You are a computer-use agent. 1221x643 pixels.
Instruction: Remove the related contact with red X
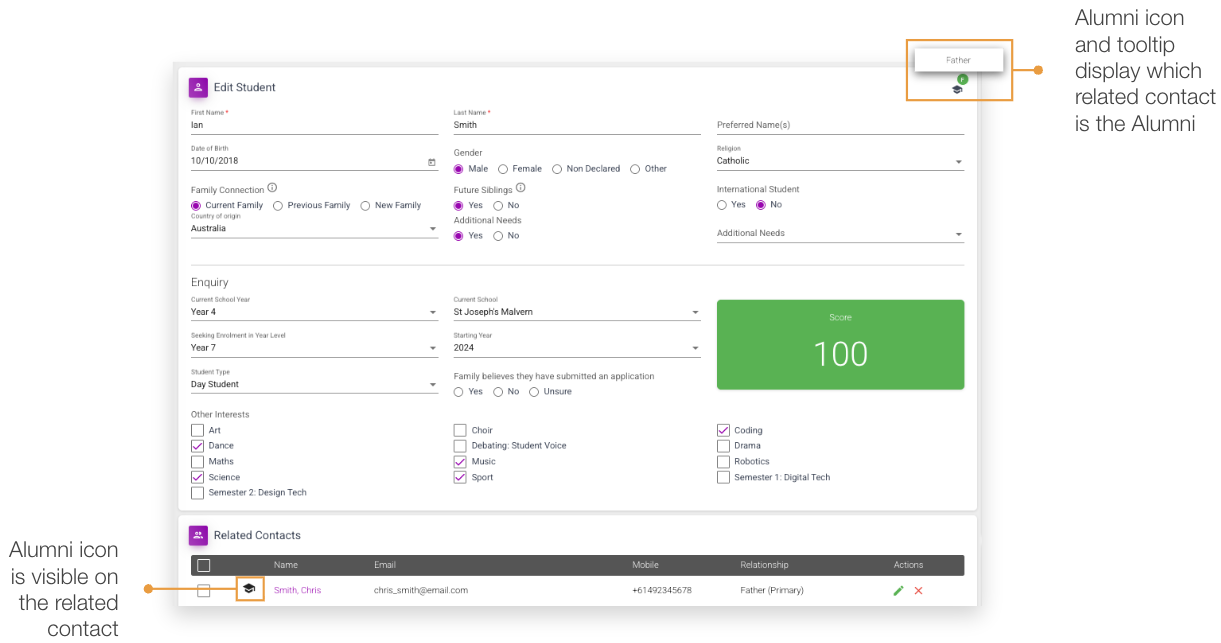918,591
